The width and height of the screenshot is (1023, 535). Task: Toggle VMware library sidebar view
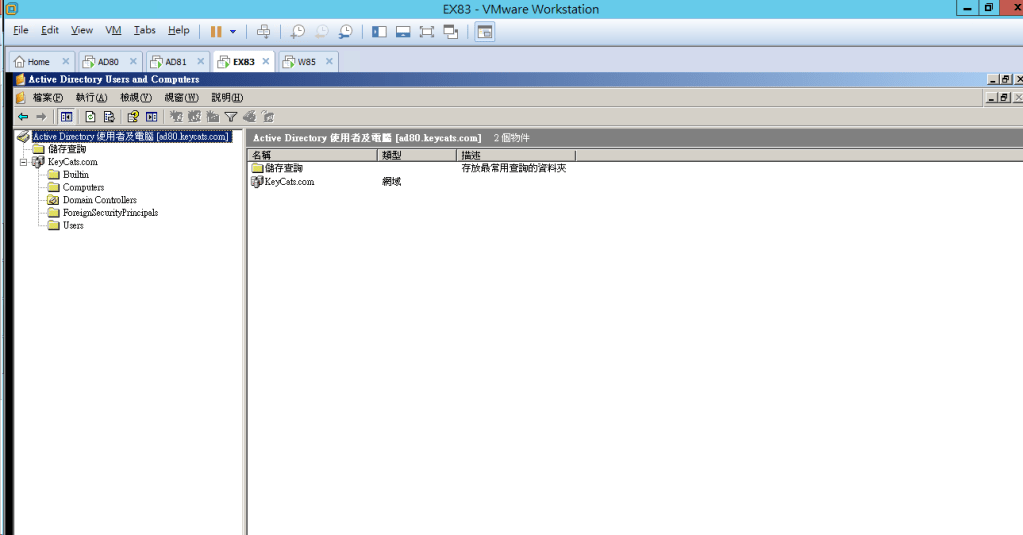point(379,31)
